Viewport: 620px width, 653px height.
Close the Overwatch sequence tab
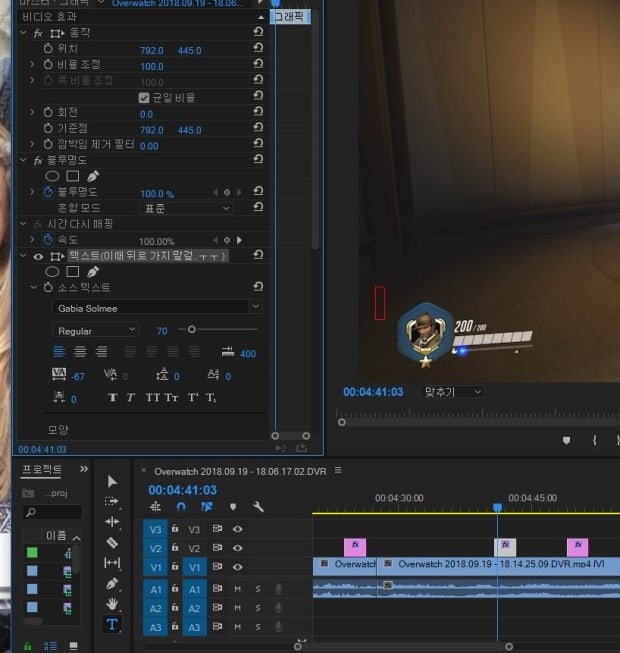[x=144, y=470]
